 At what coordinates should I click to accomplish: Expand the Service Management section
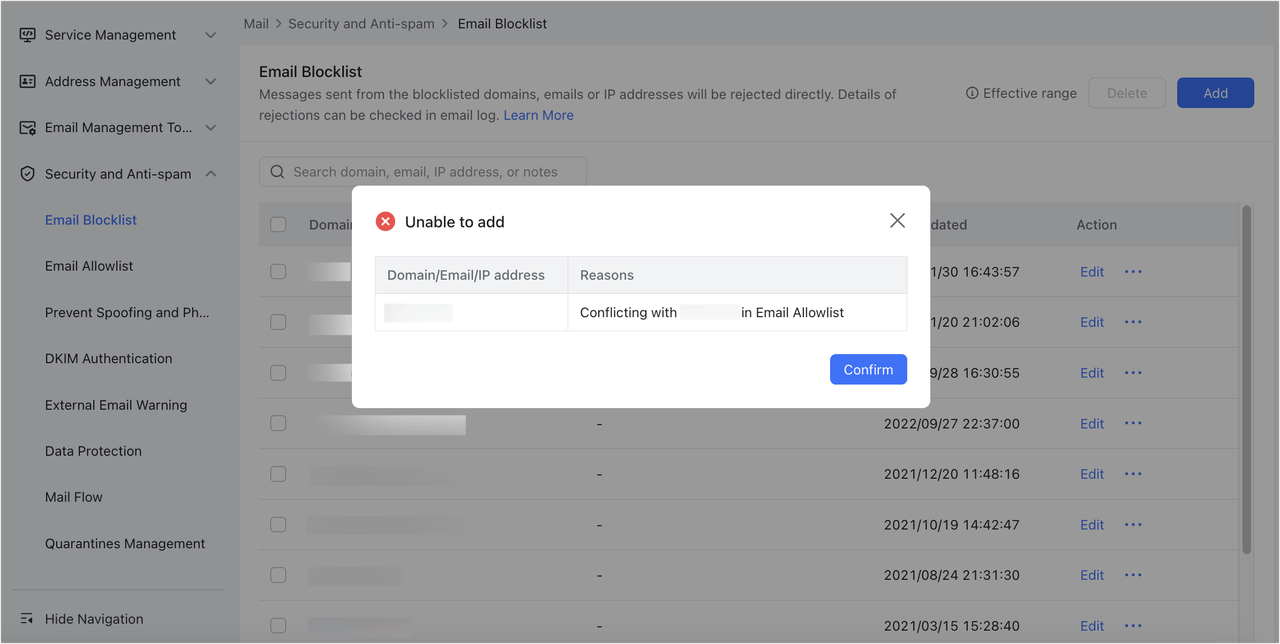[x=211, y=34]
